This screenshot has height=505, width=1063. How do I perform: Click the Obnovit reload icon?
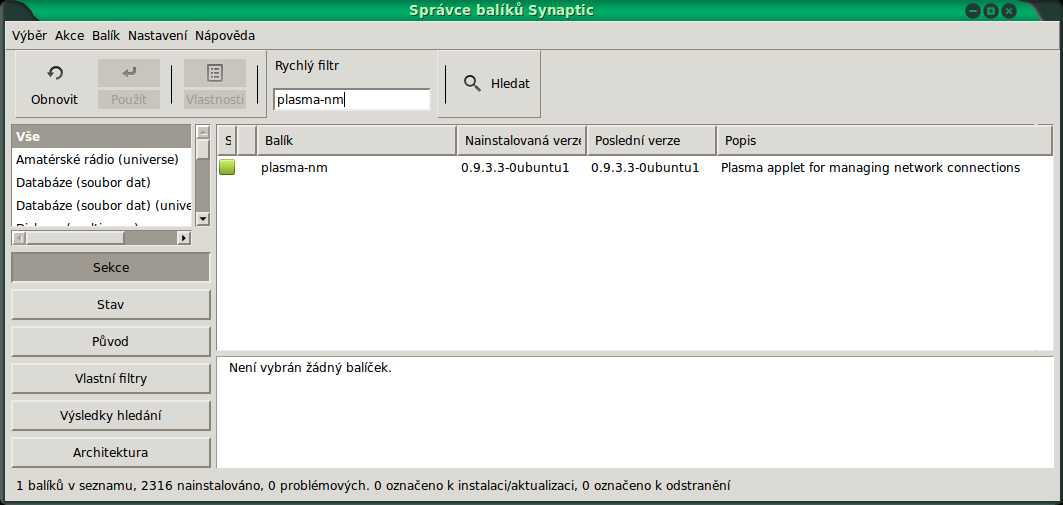(x=54, y=73)
